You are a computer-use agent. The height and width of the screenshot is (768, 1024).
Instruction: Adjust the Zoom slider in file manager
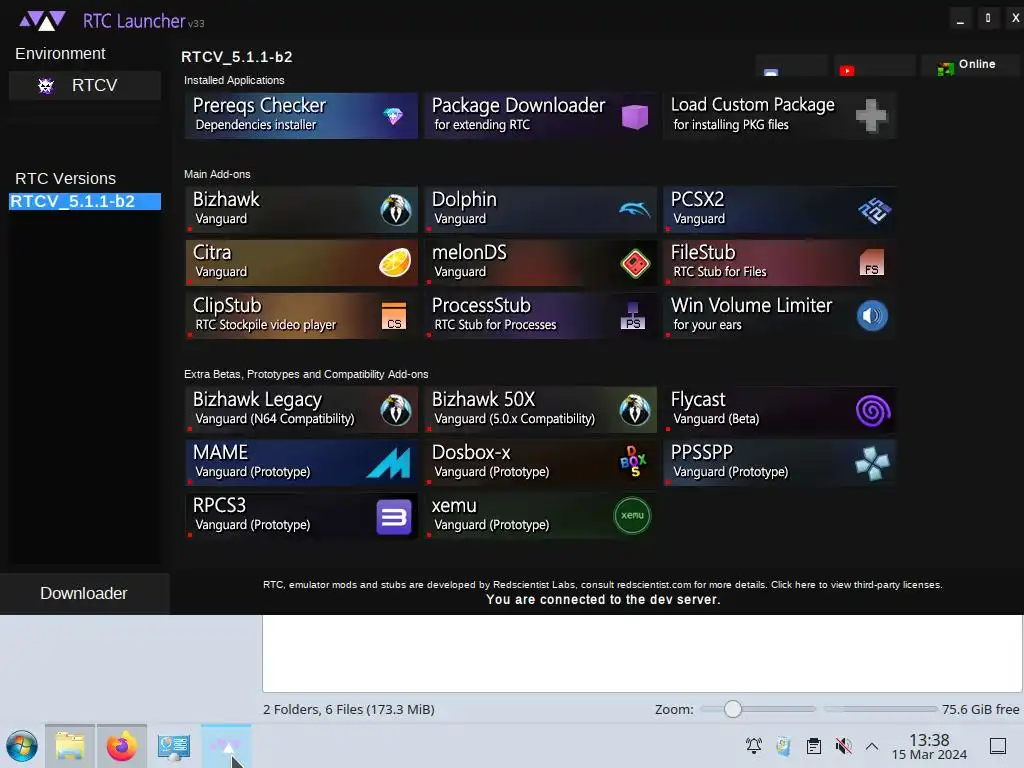pyautogui.click(x=758, y=709)
